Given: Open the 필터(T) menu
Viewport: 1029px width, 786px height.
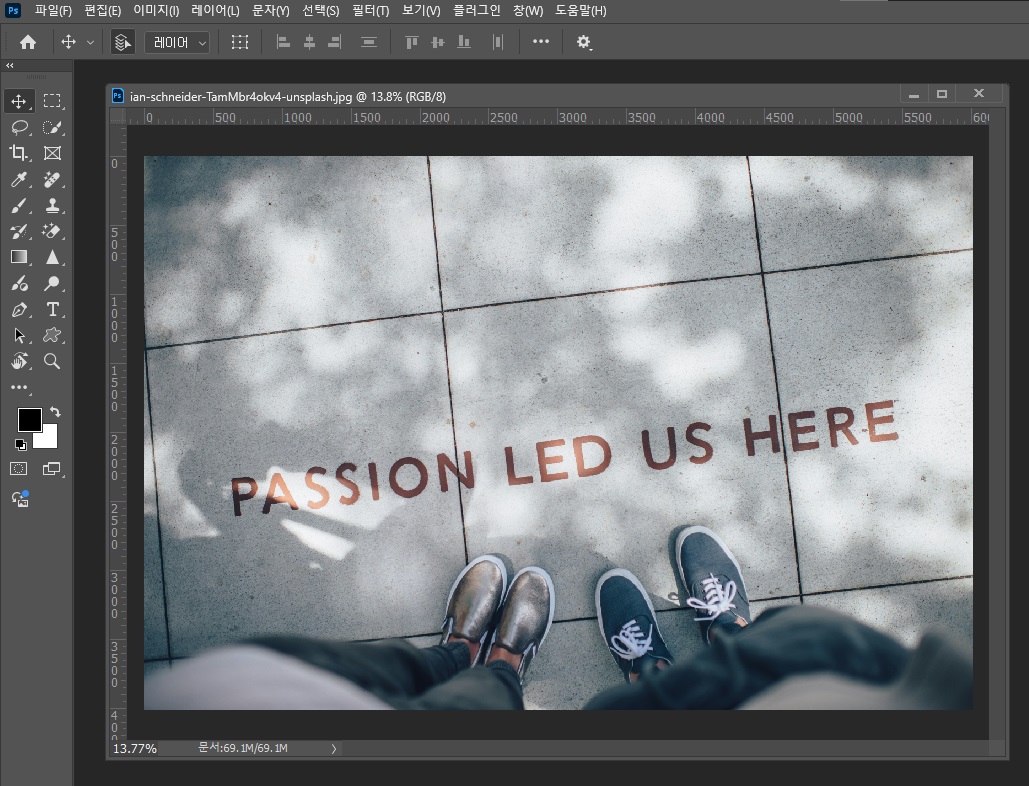Looking at the screenshot, I should (370, 10).
